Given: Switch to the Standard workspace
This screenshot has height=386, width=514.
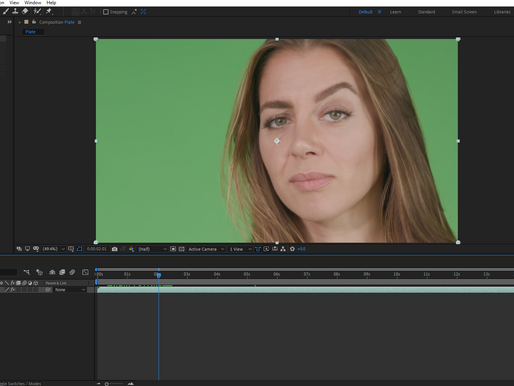Looking at the screenshot, I should point(426,12).
